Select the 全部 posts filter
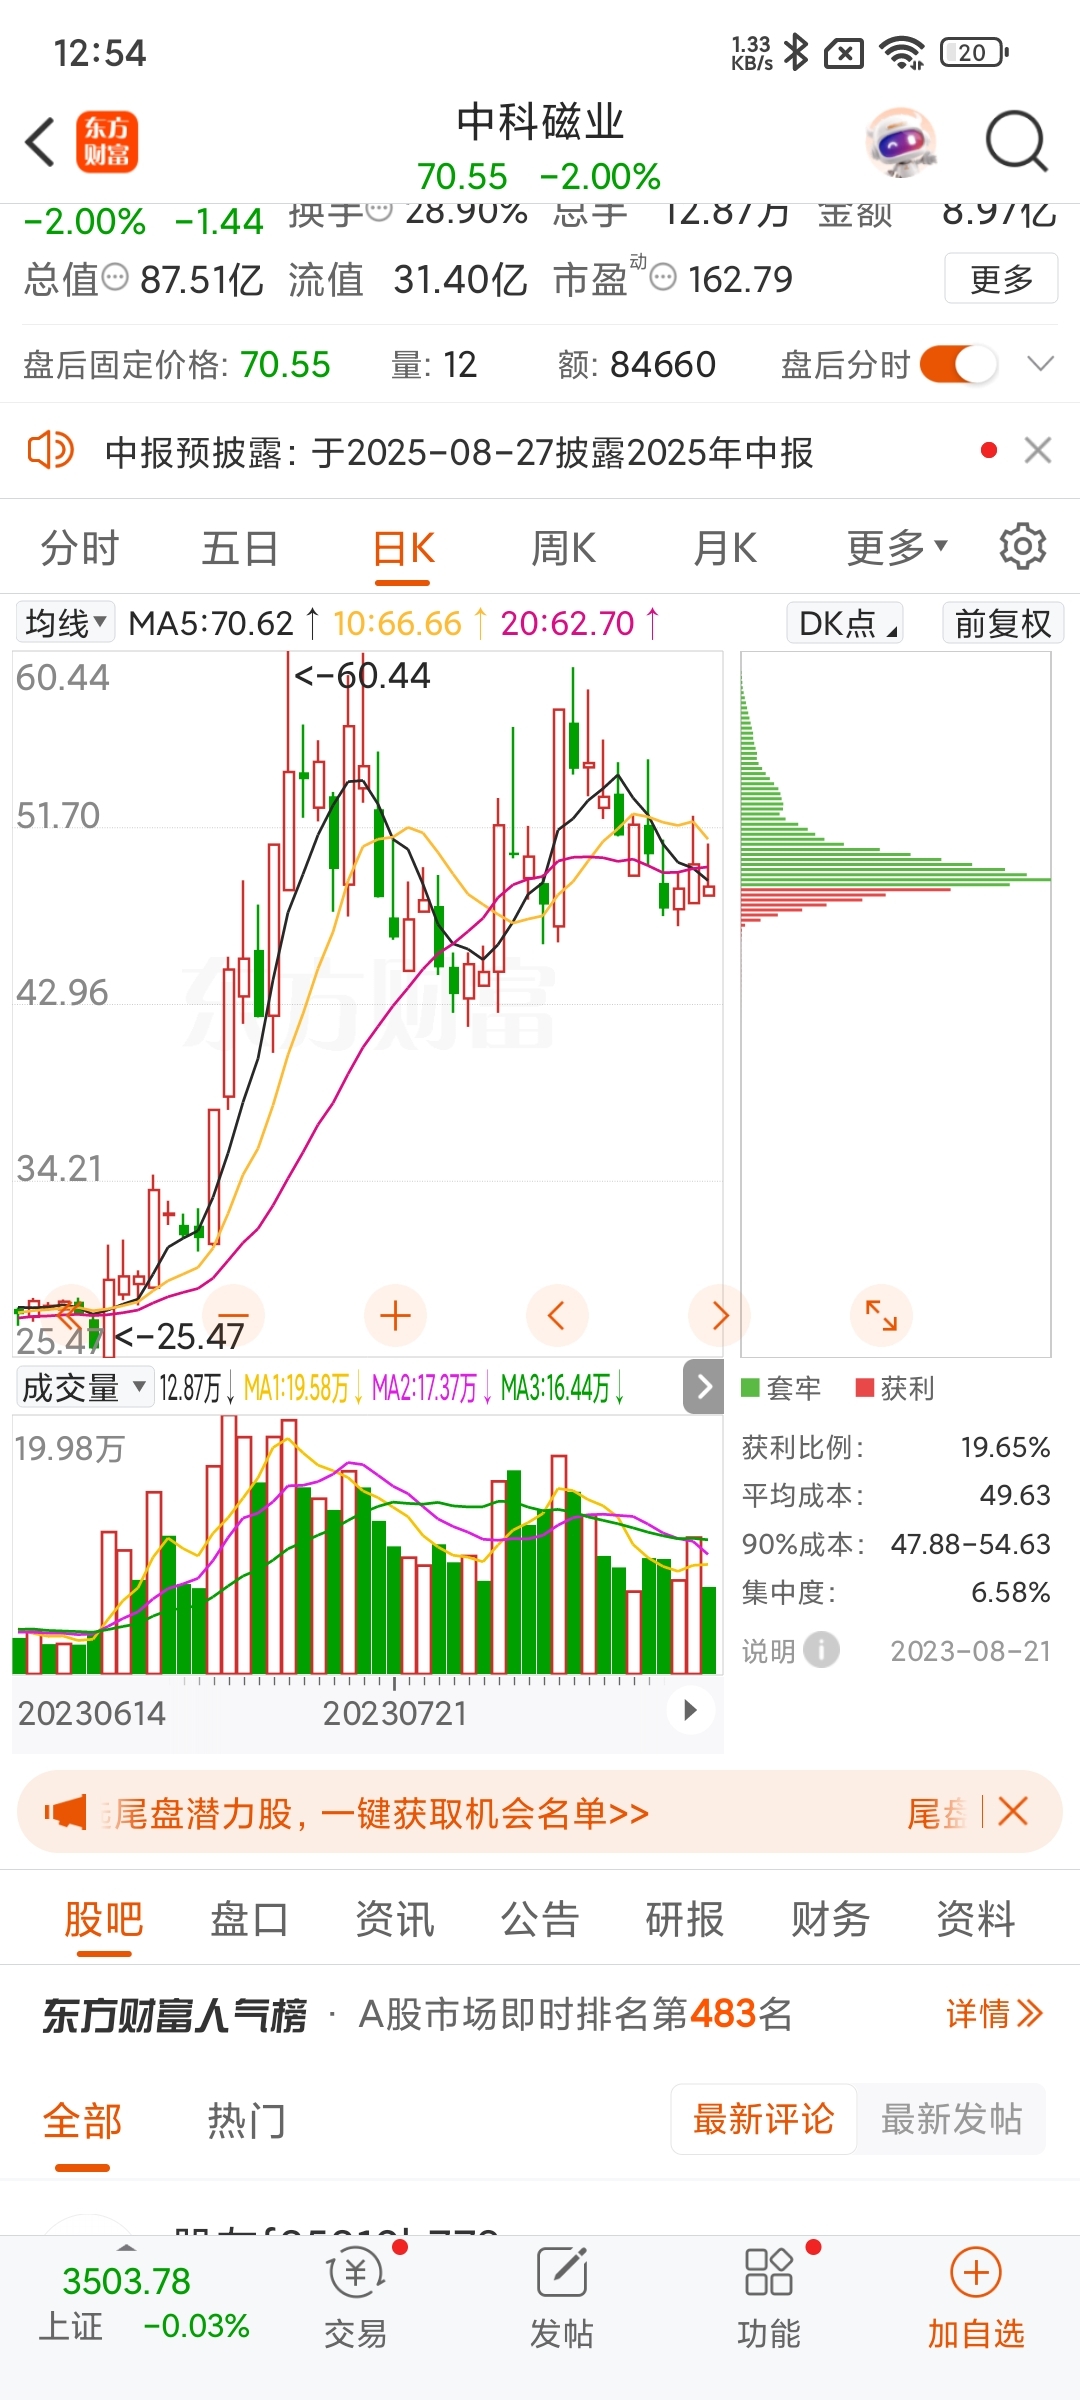 click(x=82, y=2120)
